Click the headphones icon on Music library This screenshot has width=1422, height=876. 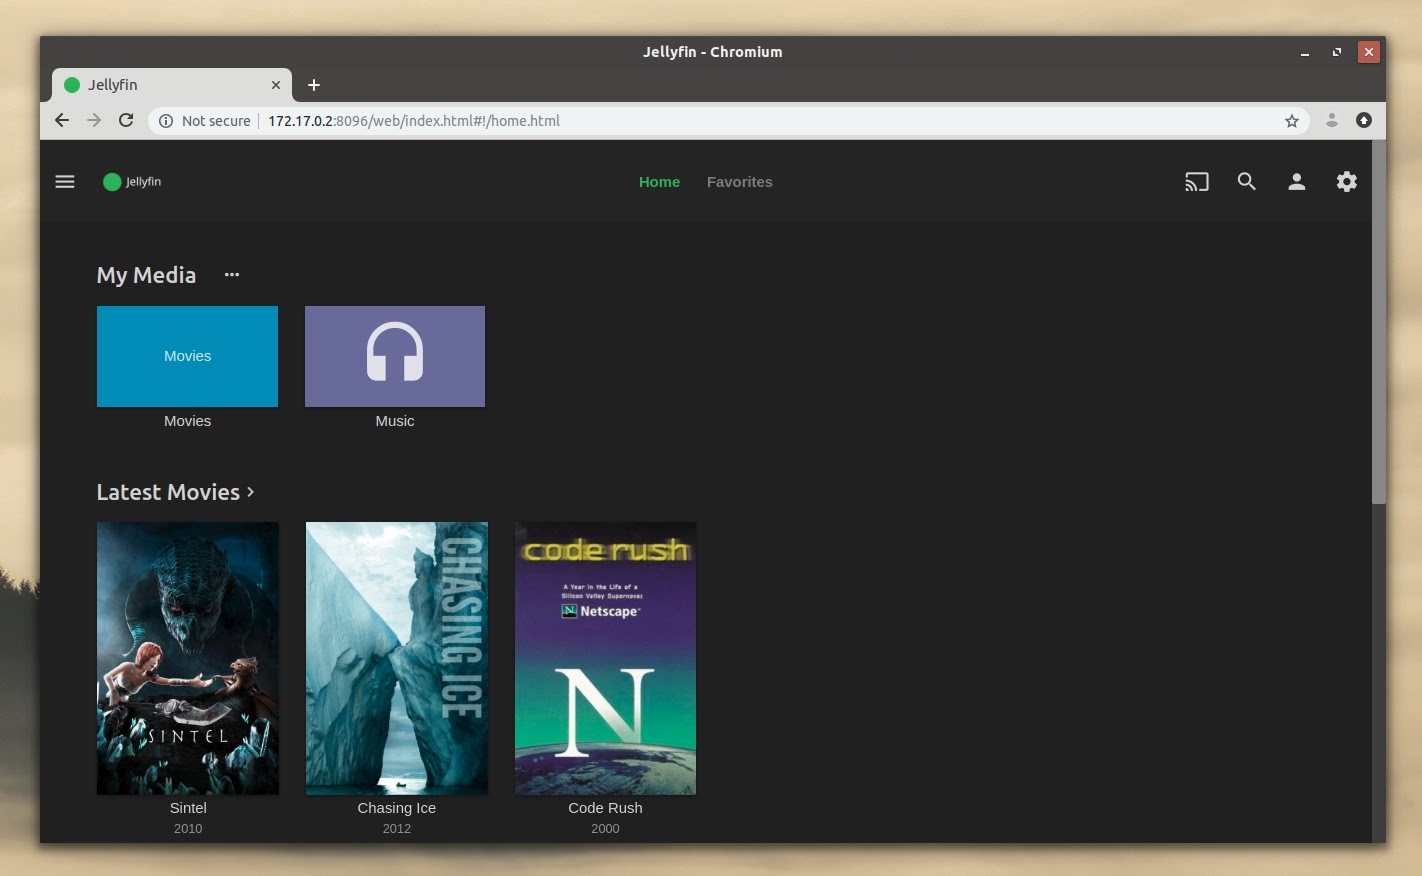(394, 352)
